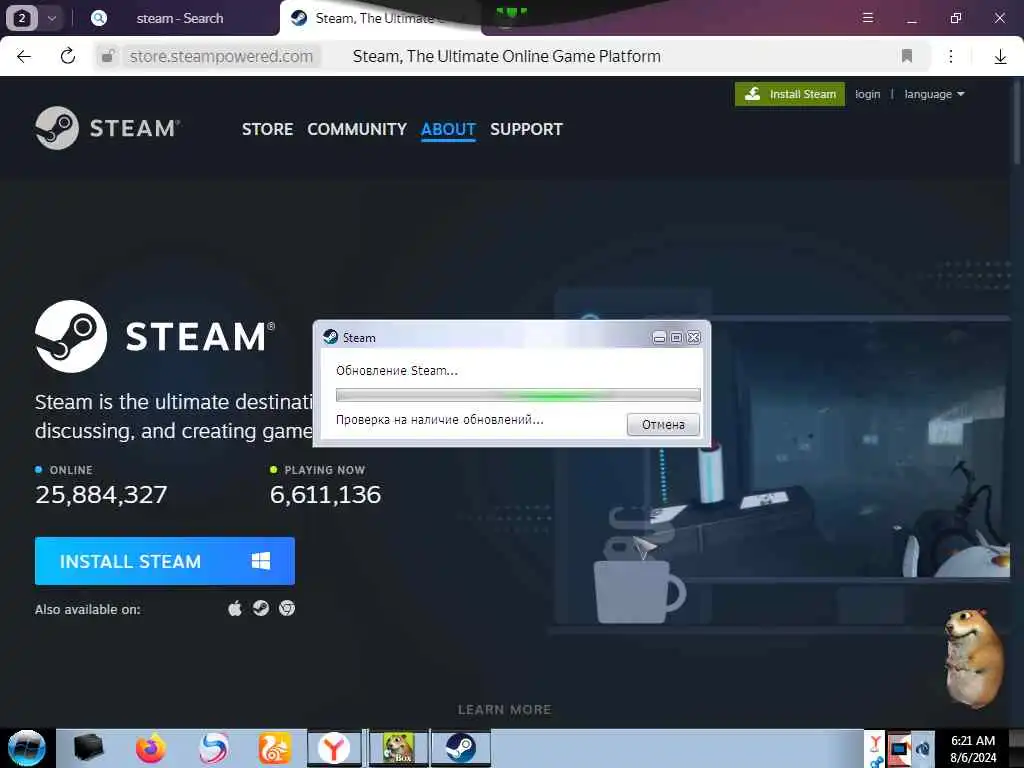The image size is (1024, 768).
Task: Open the STORE menu
Action: click(x=267, y=129)
